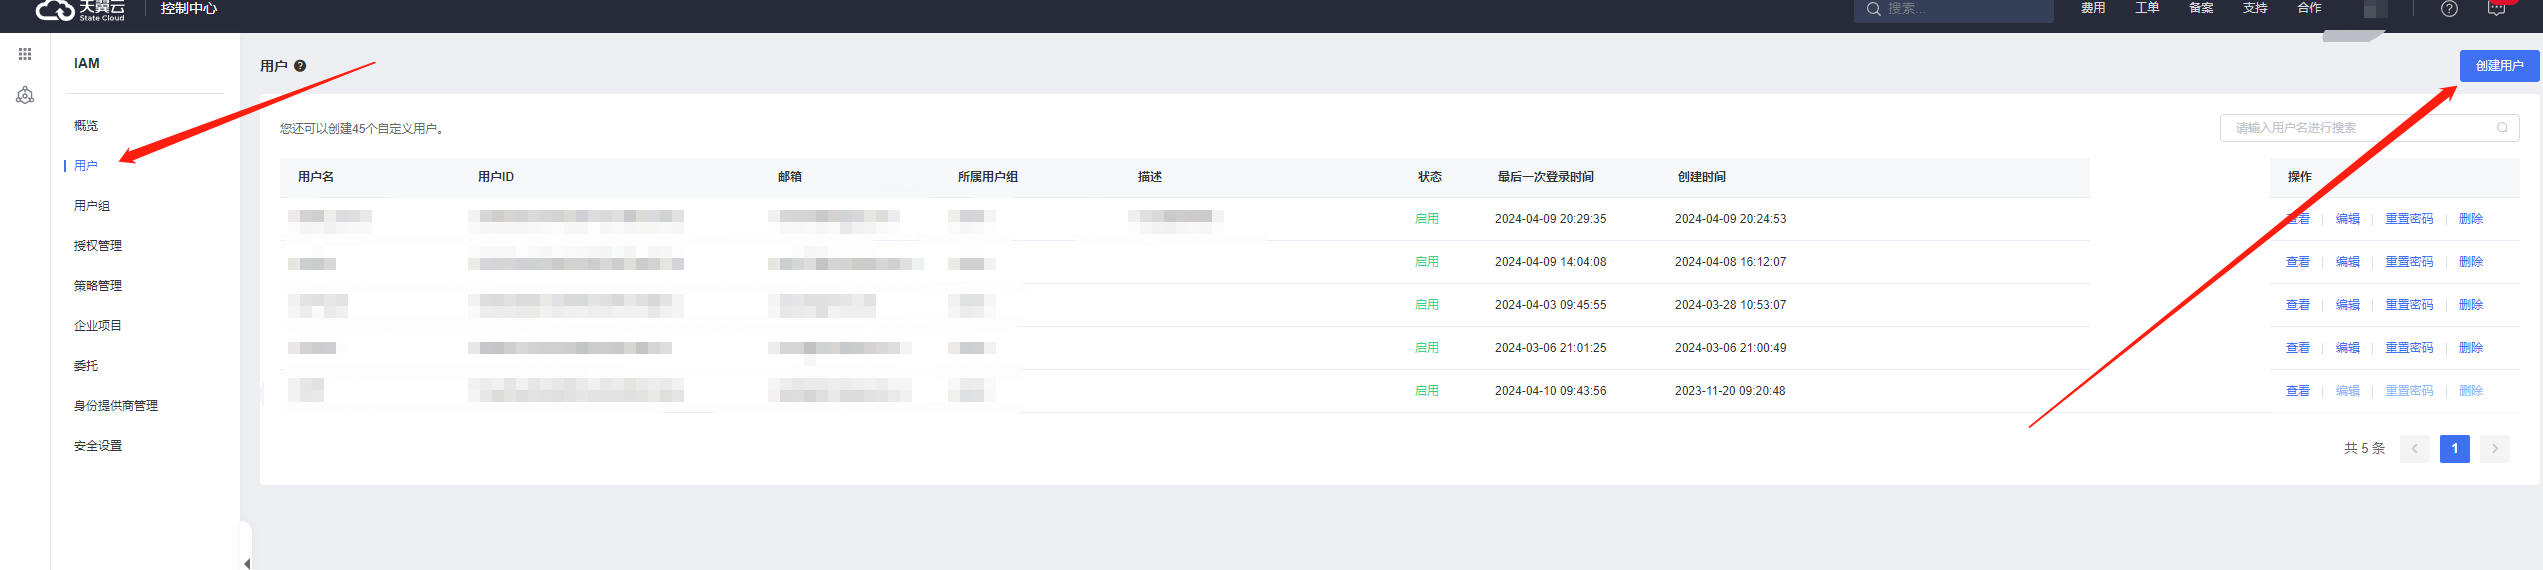
Task: Open the help center icon in top bar
Action: [2449, 9]
